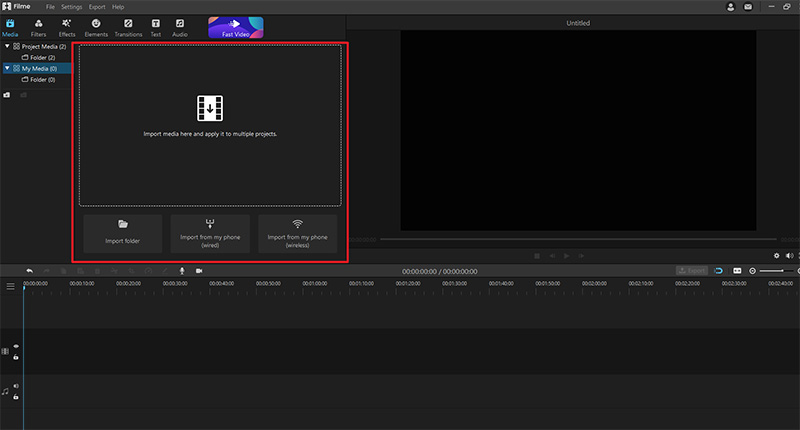Select the My Media (0) row

click(37, 68)
